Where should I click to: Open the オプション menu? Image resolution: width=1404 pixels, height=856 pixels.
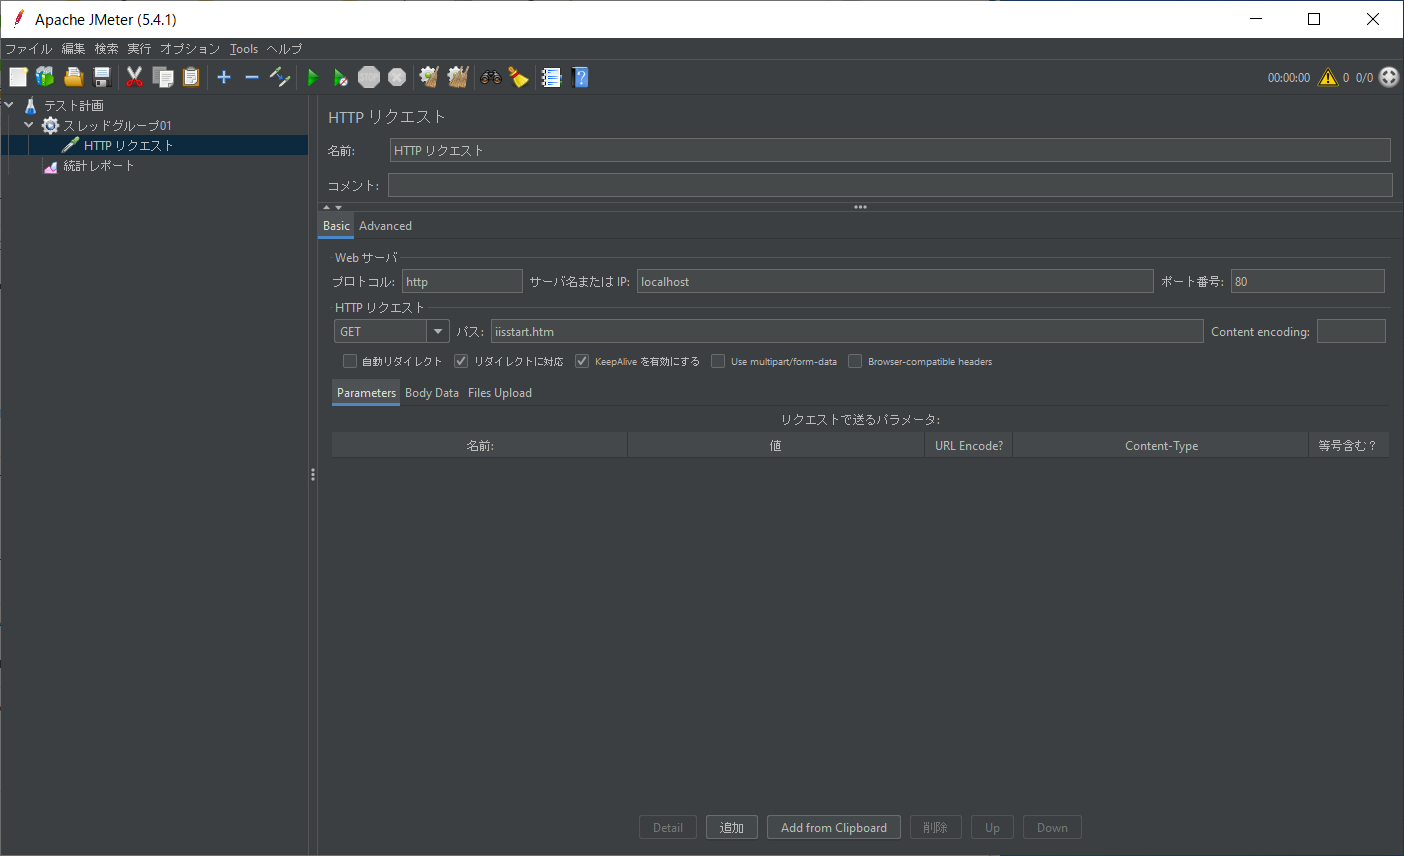tap(190, 48)
